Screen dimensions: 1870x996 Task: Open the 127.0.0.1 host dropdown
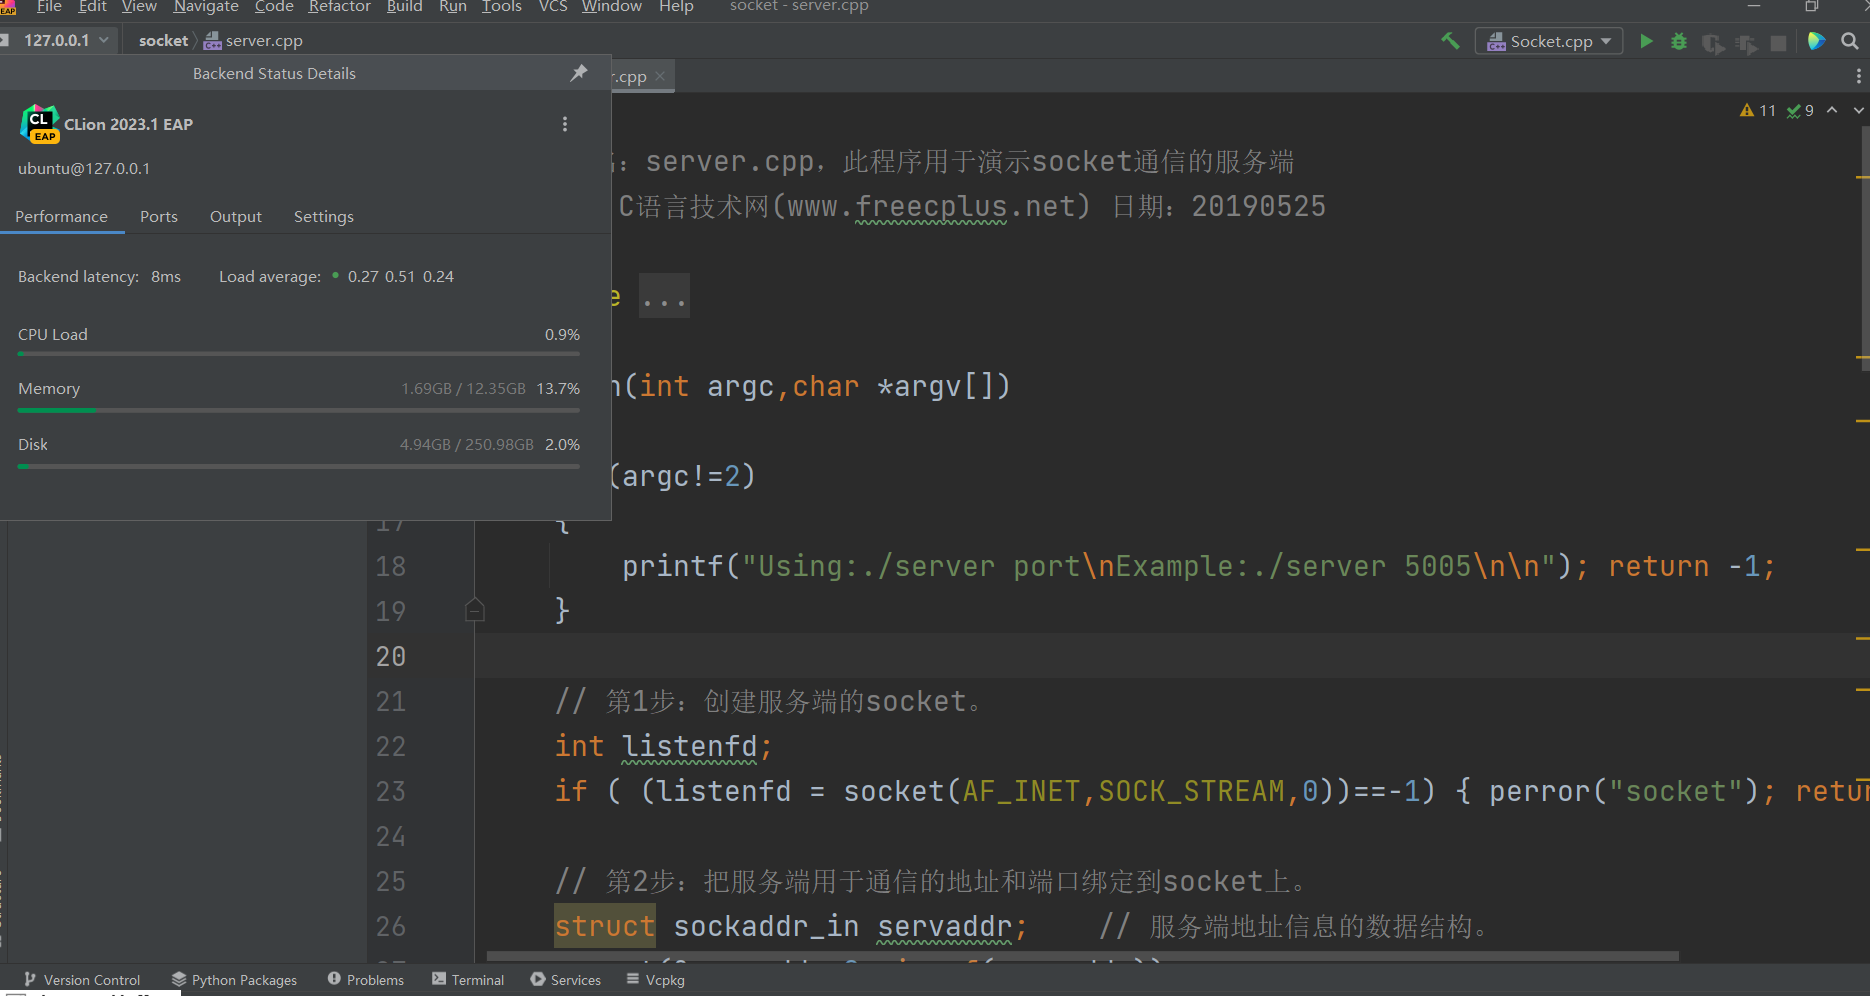pyautogui.click(x=66, y=40)
